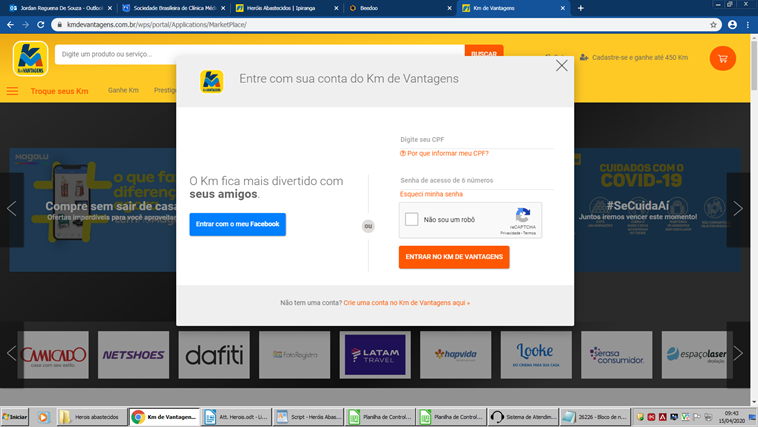Click 'Crie uma conta no Km de Vantagens aqui' link
Image resolution: width=758 pixels, height=427 pixels.
tap(407, 303)
